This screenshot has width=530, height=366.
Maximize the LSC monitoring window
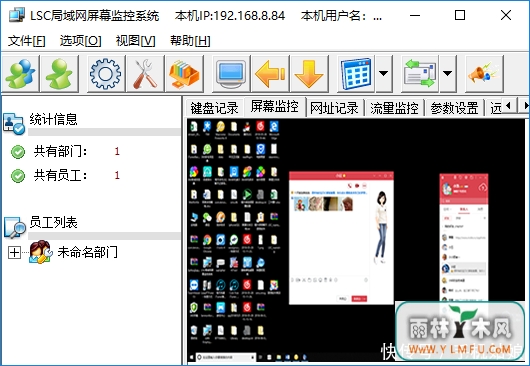(460, 15)
